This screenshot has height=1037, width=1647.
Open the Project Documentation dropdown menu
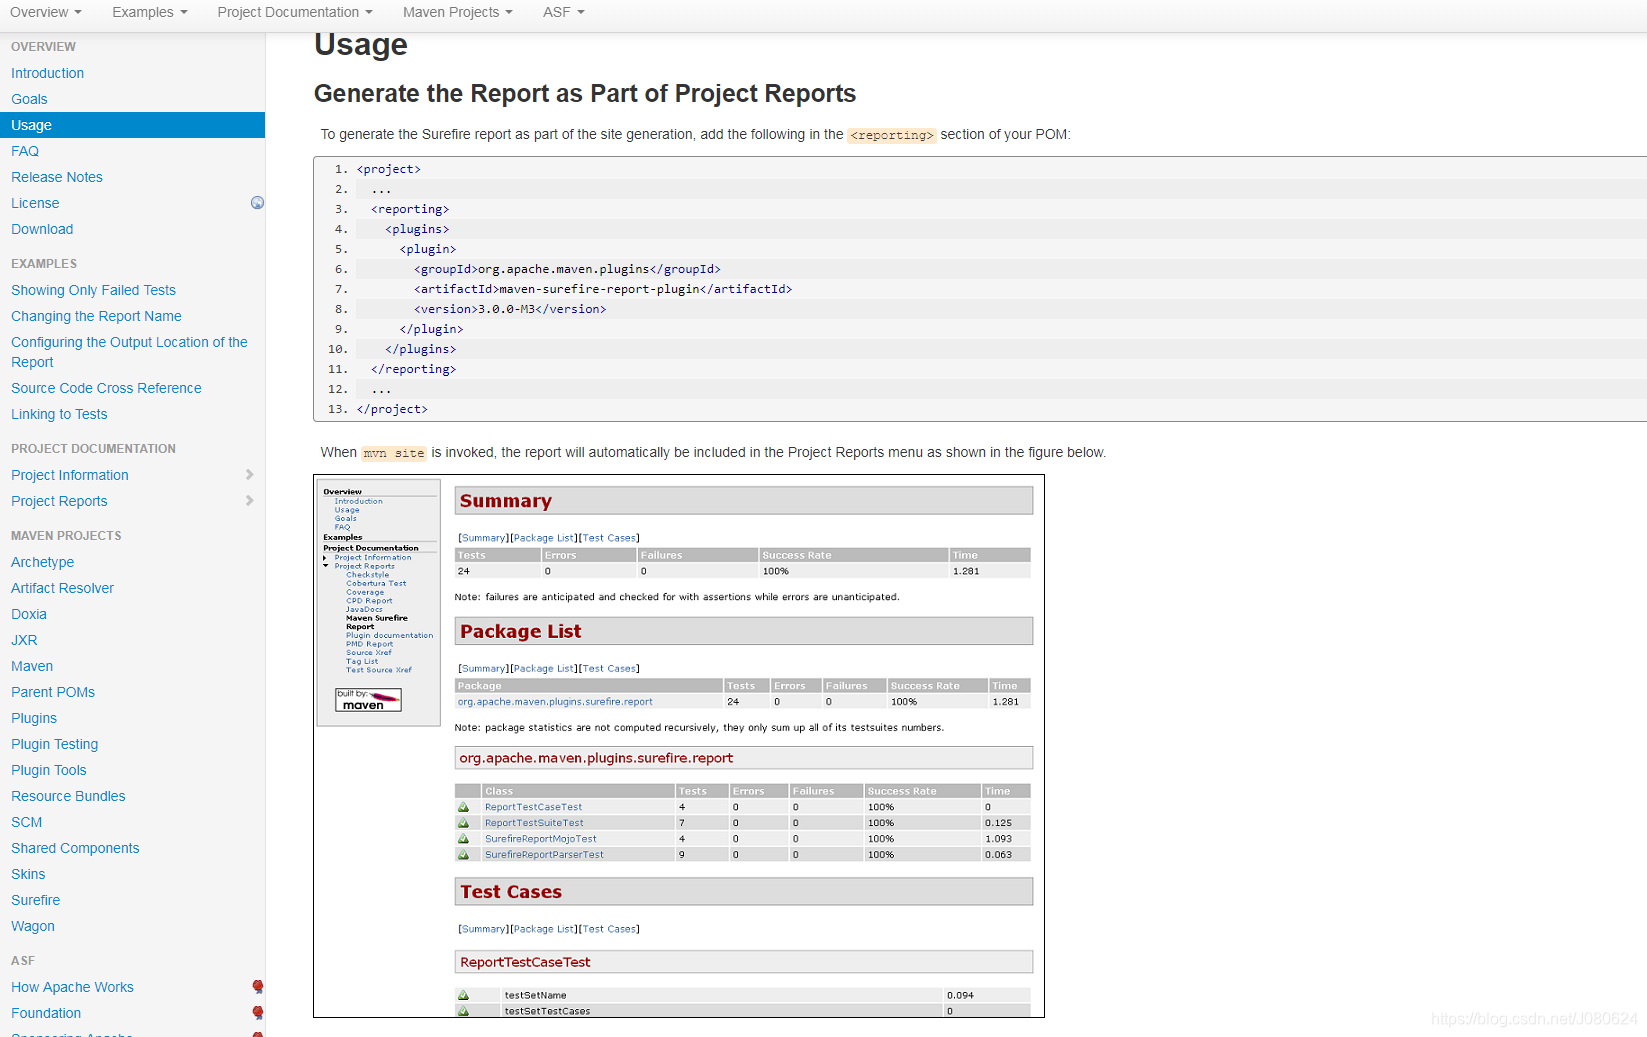pos(295,12)
